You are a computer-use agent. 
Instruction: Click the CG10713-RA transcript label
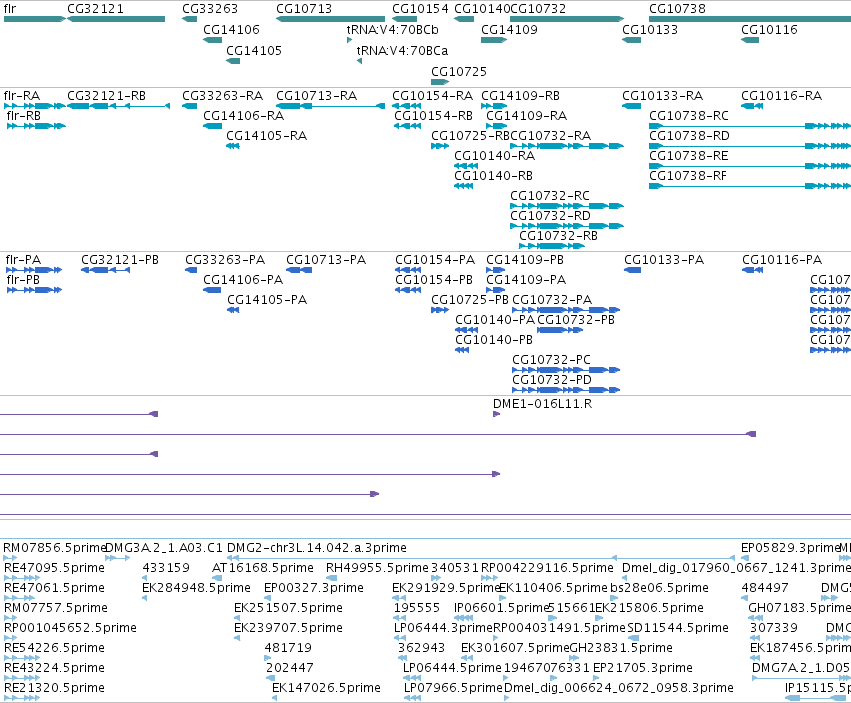click(316, 96)
